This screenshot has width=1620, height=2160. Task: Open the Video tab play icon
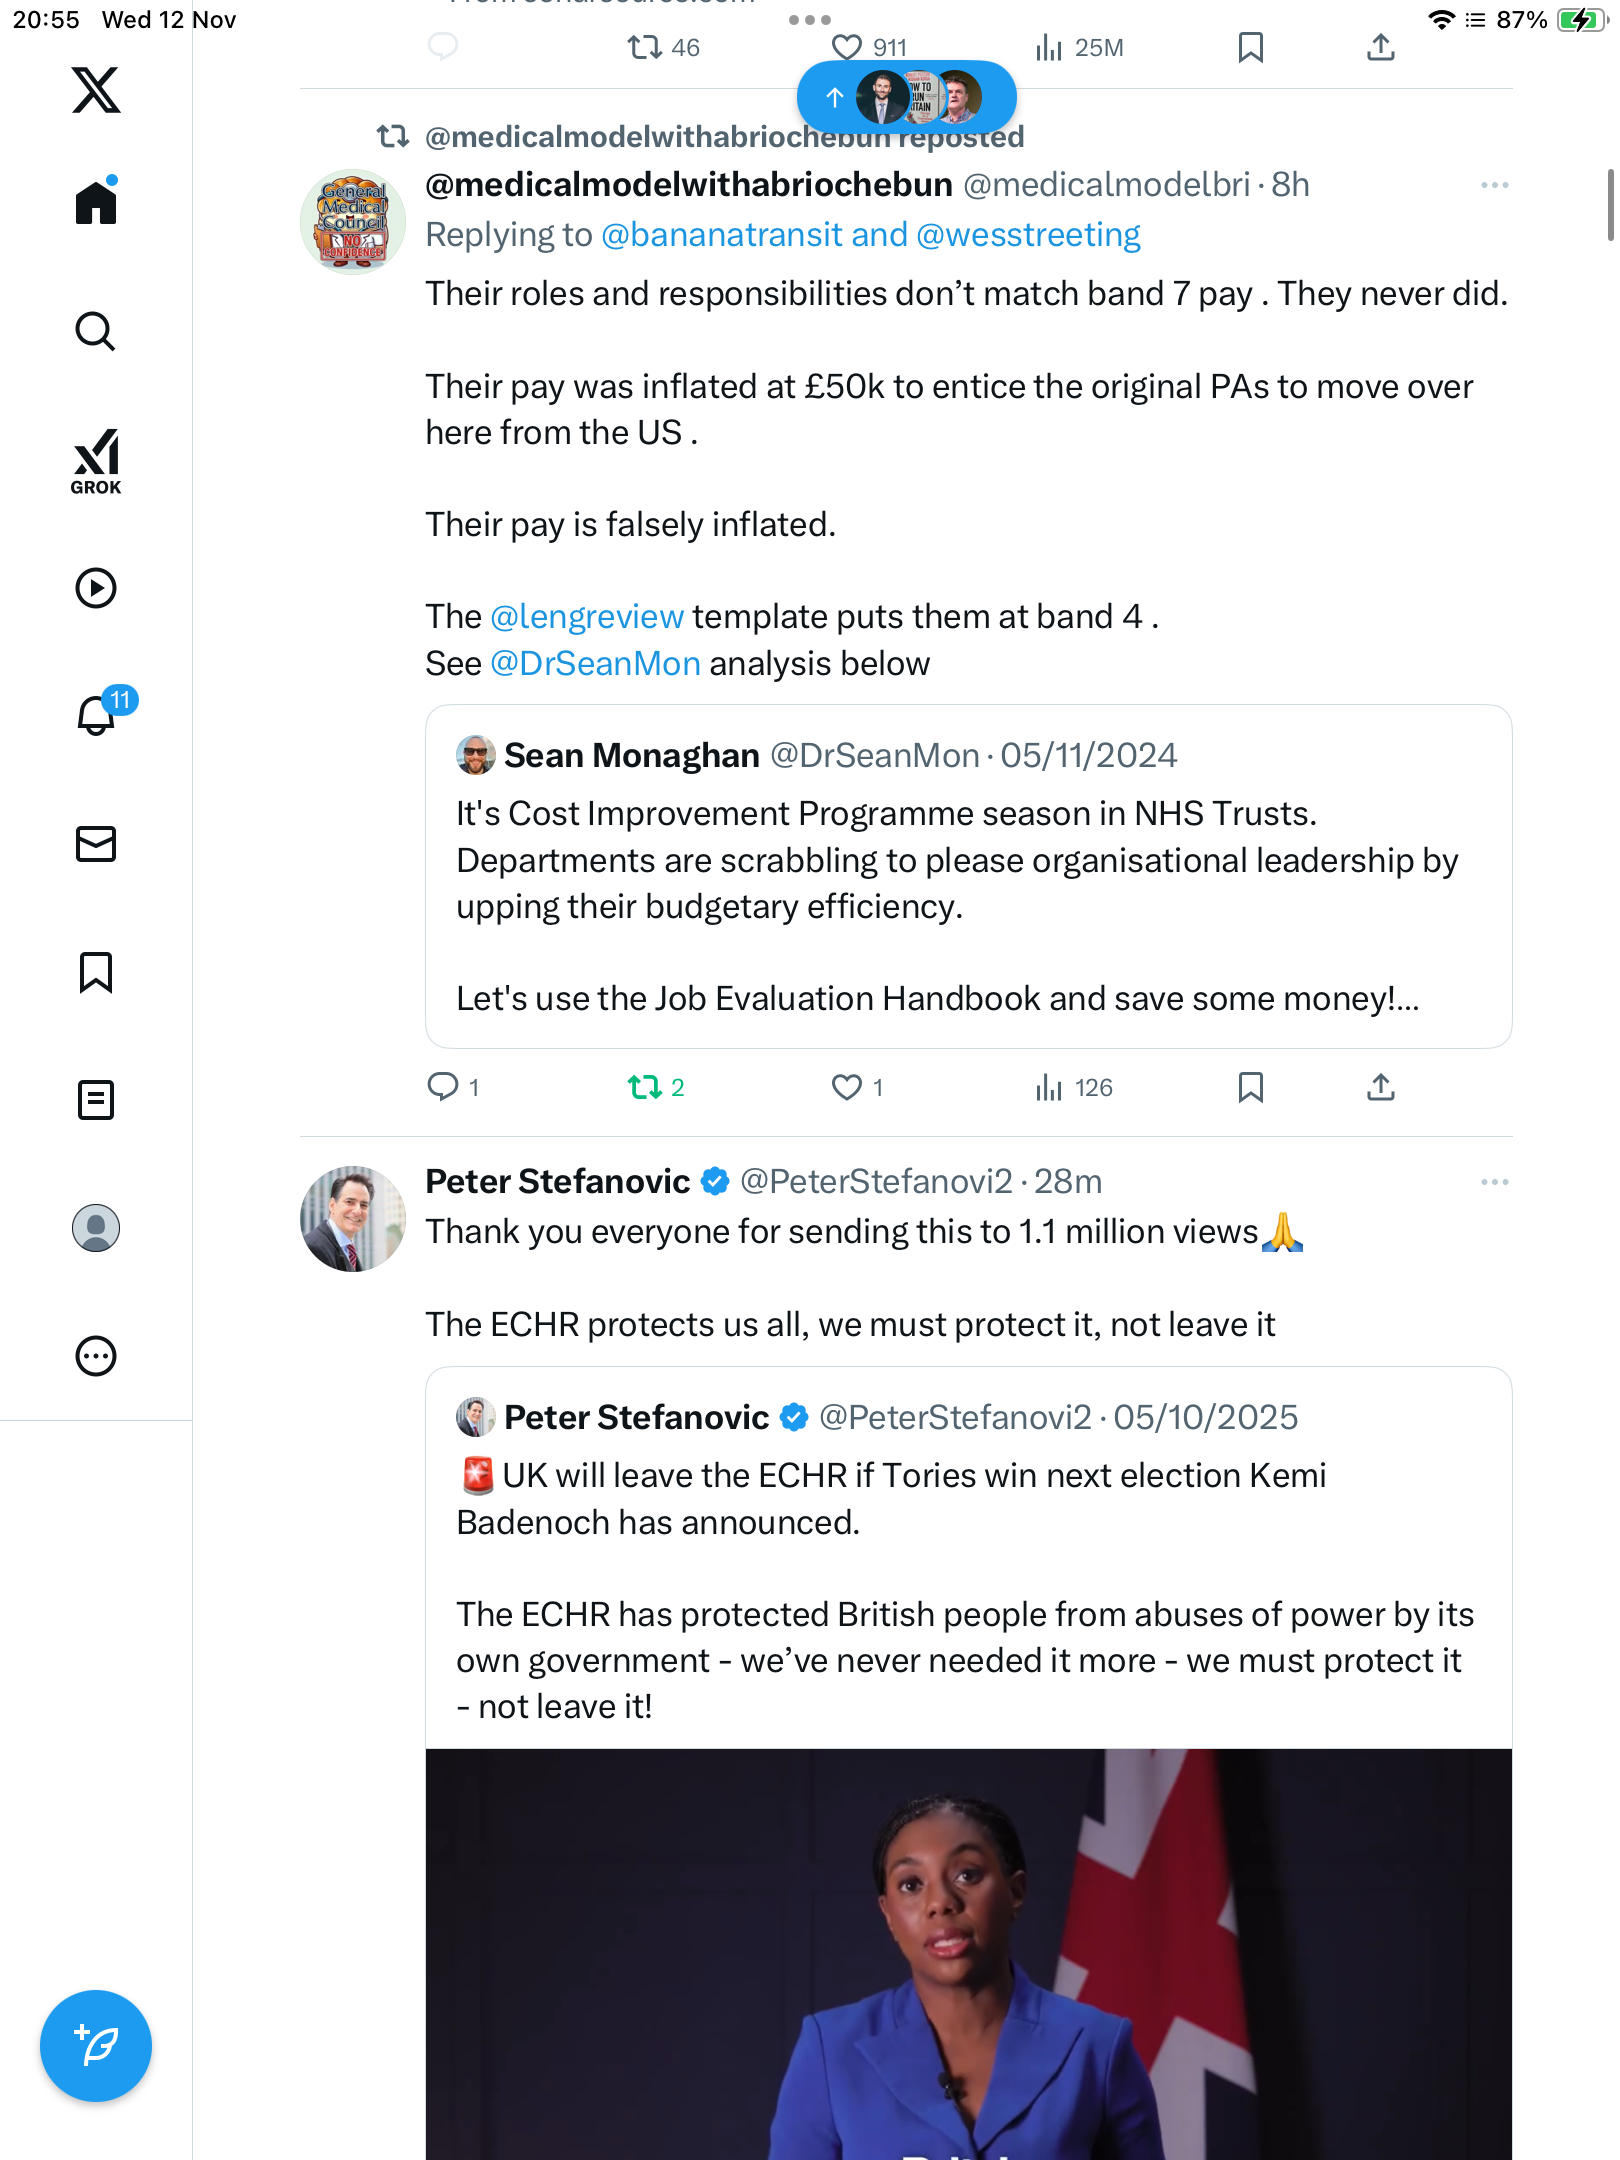click(96, 588)
